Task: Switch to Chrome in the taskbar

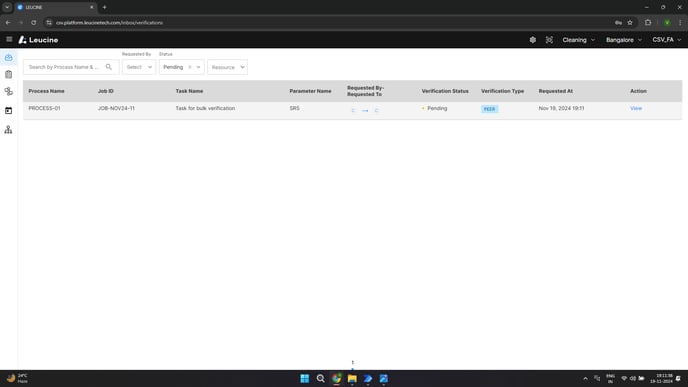Action: (337, 378)
